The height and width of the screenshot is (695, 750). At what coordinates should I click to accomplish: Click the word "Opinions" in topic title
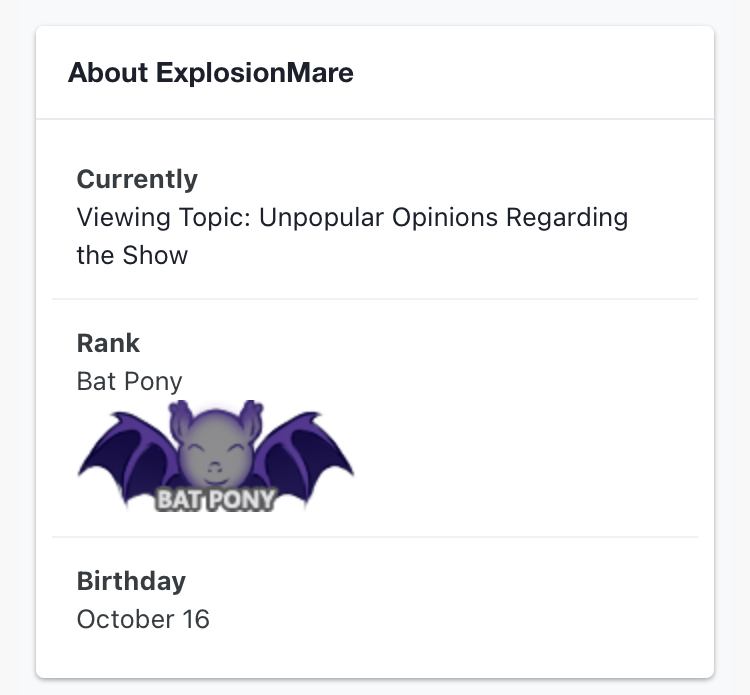[x=445, y=218]
